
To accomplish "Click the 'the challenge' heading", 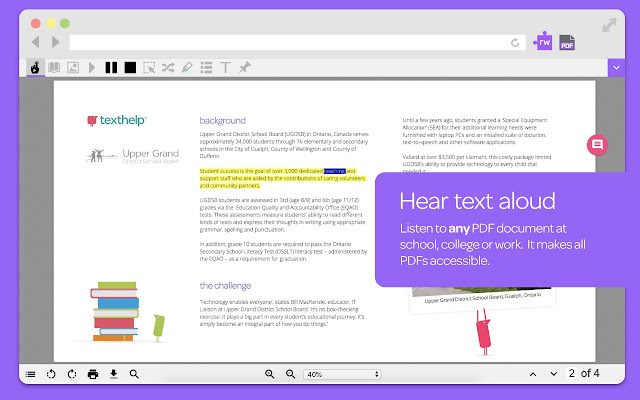I will (x=225, y=286).
